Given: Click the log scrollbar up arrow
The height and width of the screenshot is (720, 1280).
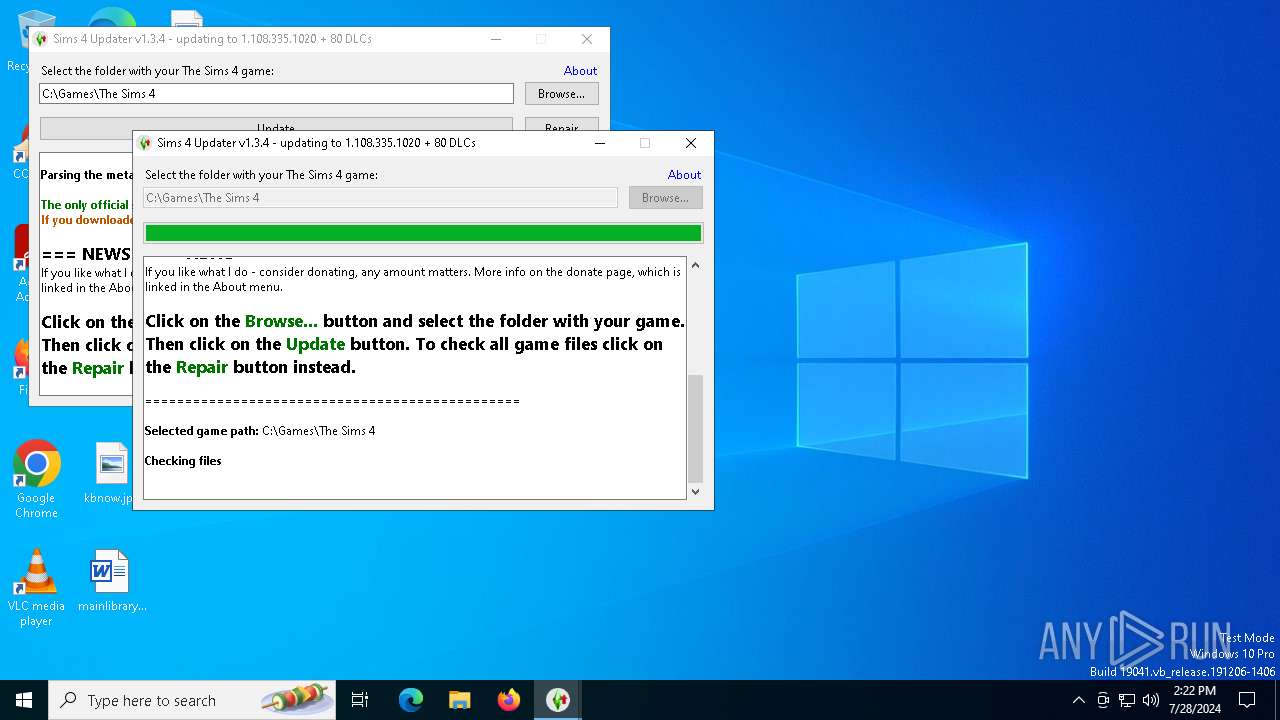Looking at the screenshot, I should (695, 265).
